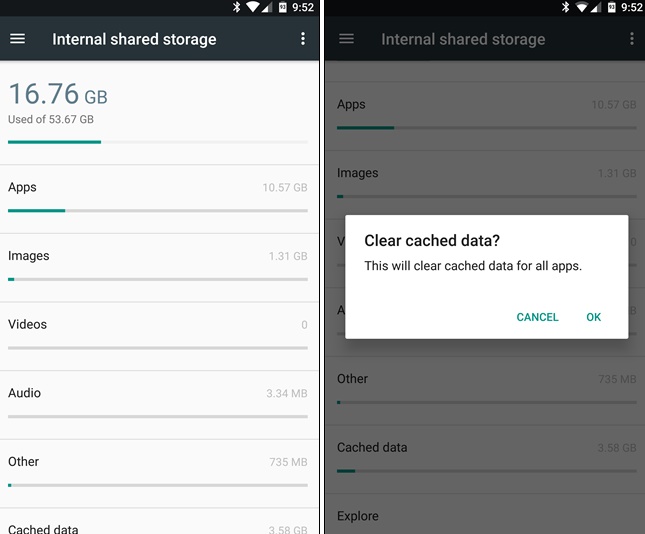The image size is (645, 534).
Task: Tap the 16.76 GB used storage progress bar
Action: (x=158, y=142)
